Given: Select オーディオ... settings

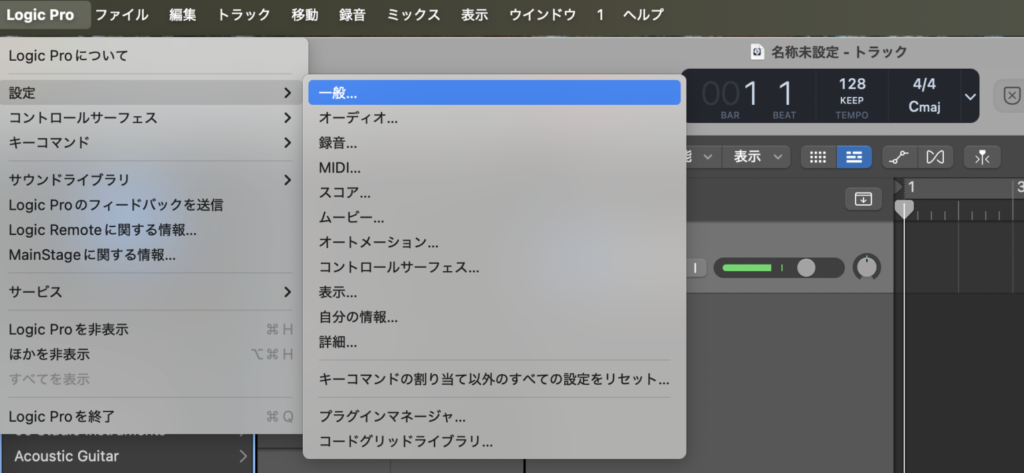Looking at the screenshot, I should (494, 118).
